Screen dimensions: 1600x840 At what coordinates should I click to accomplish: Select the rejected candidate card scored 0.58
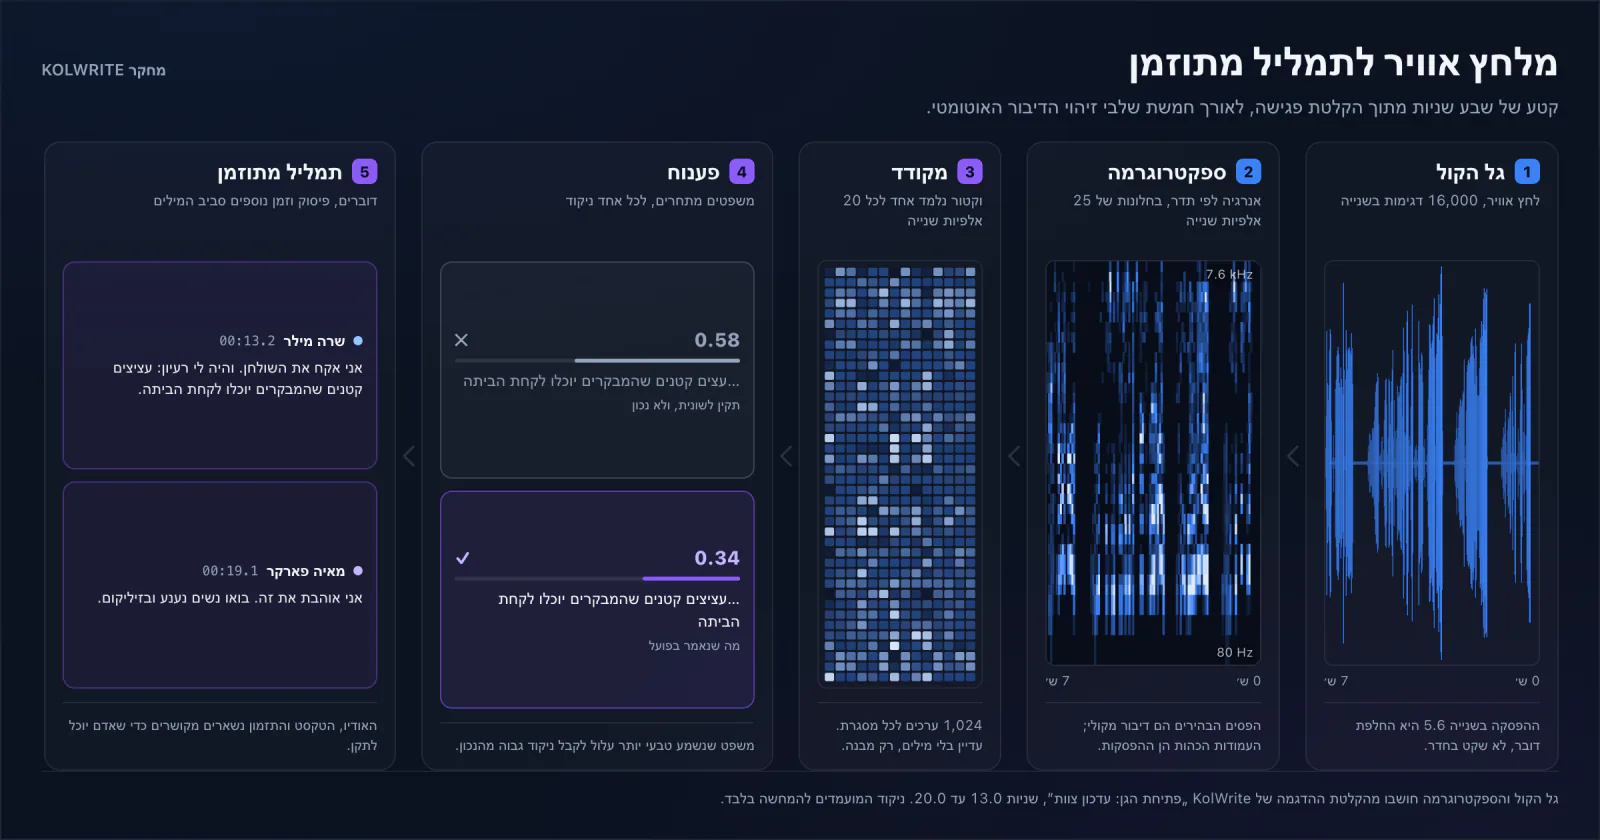[x=597, y=370]
